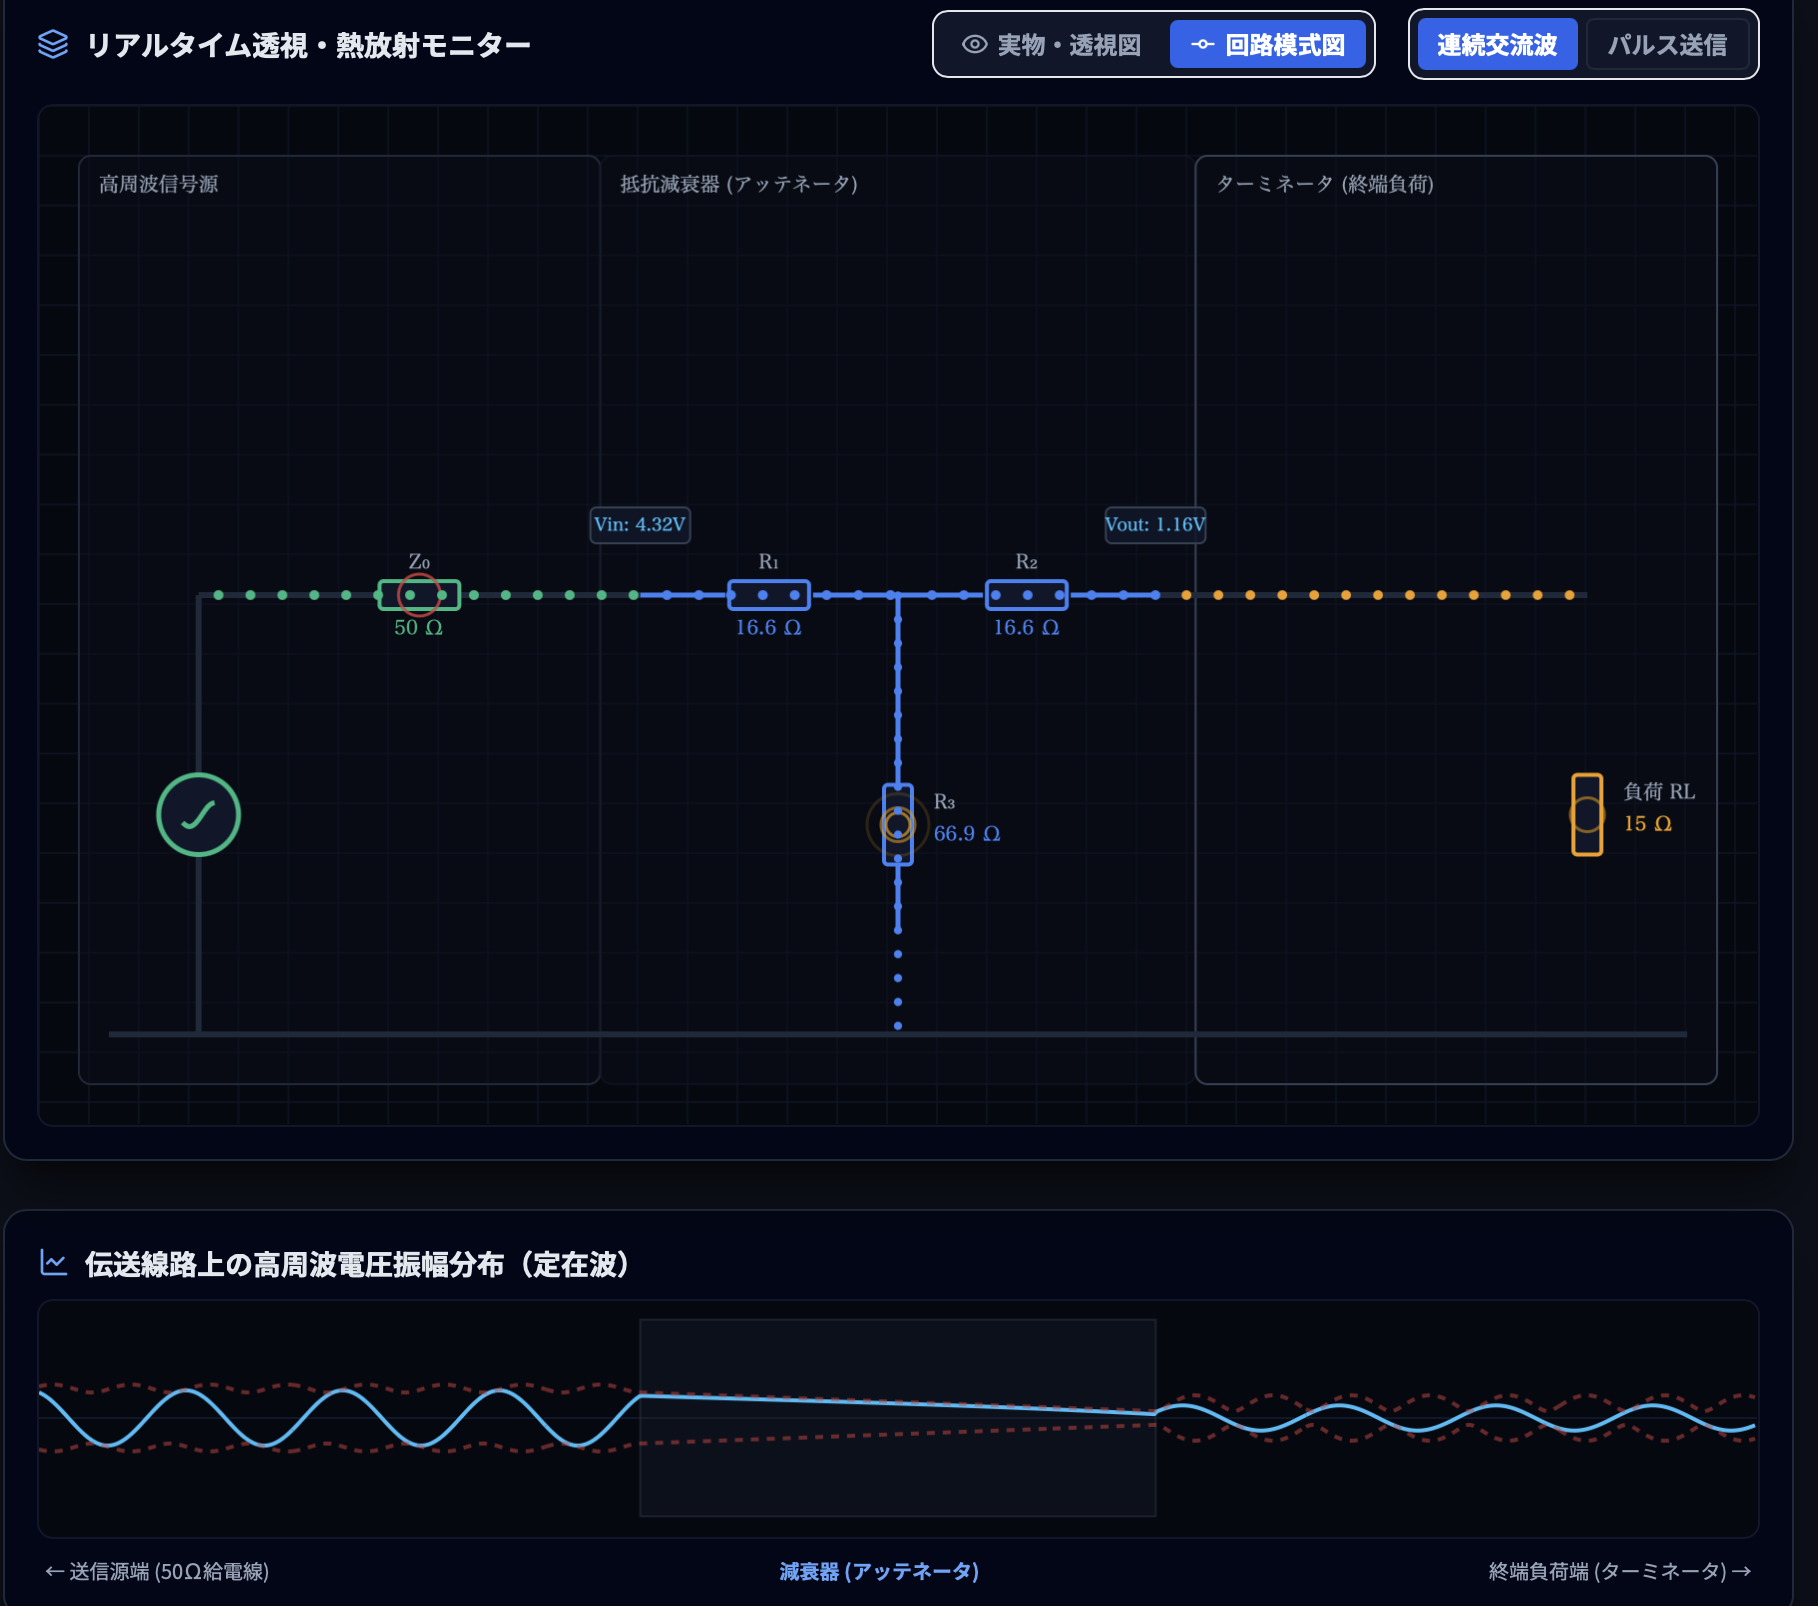Select the Z₀ 50 Ω resistor symbol

pyautogui.click(x=419, y=595)
